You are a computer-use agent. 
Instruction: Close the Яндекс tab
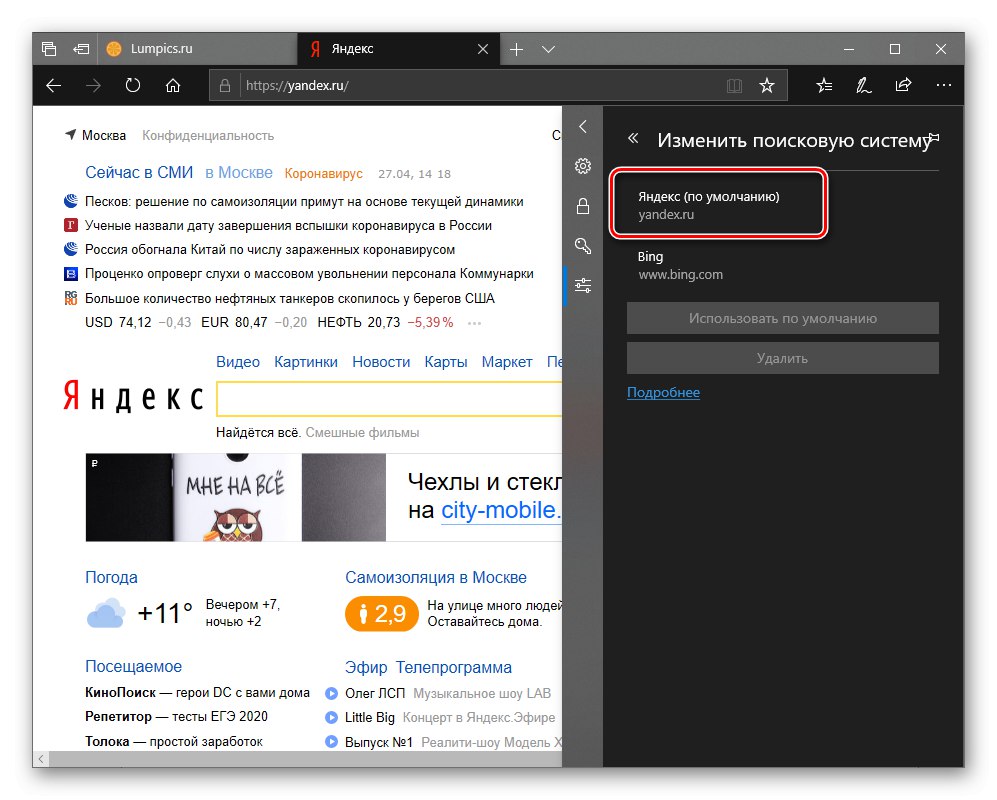tap(483, 49)
